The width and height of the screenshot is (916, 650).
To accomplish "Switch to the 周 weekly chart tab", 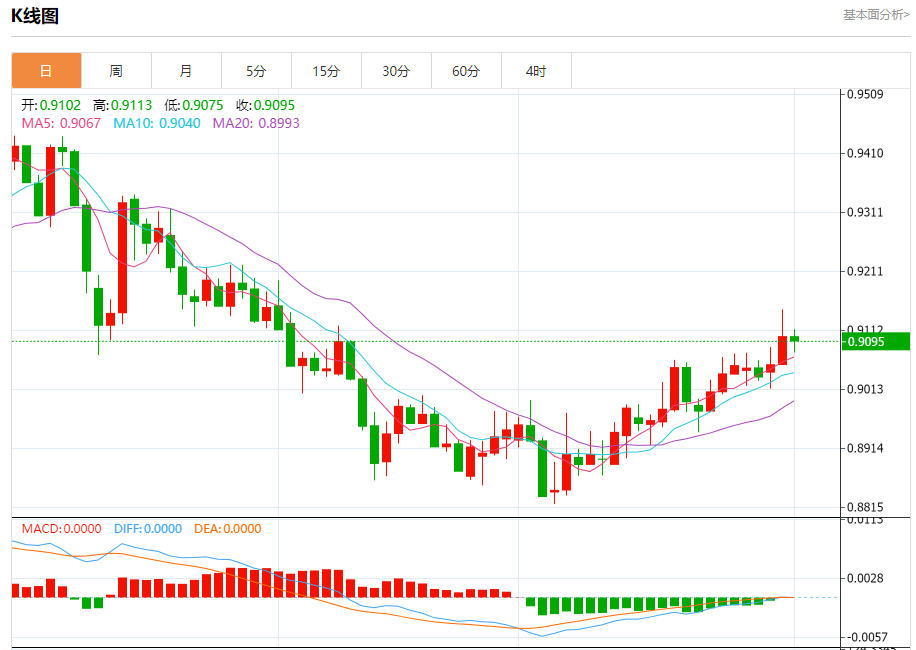I will tap(116, 71).
